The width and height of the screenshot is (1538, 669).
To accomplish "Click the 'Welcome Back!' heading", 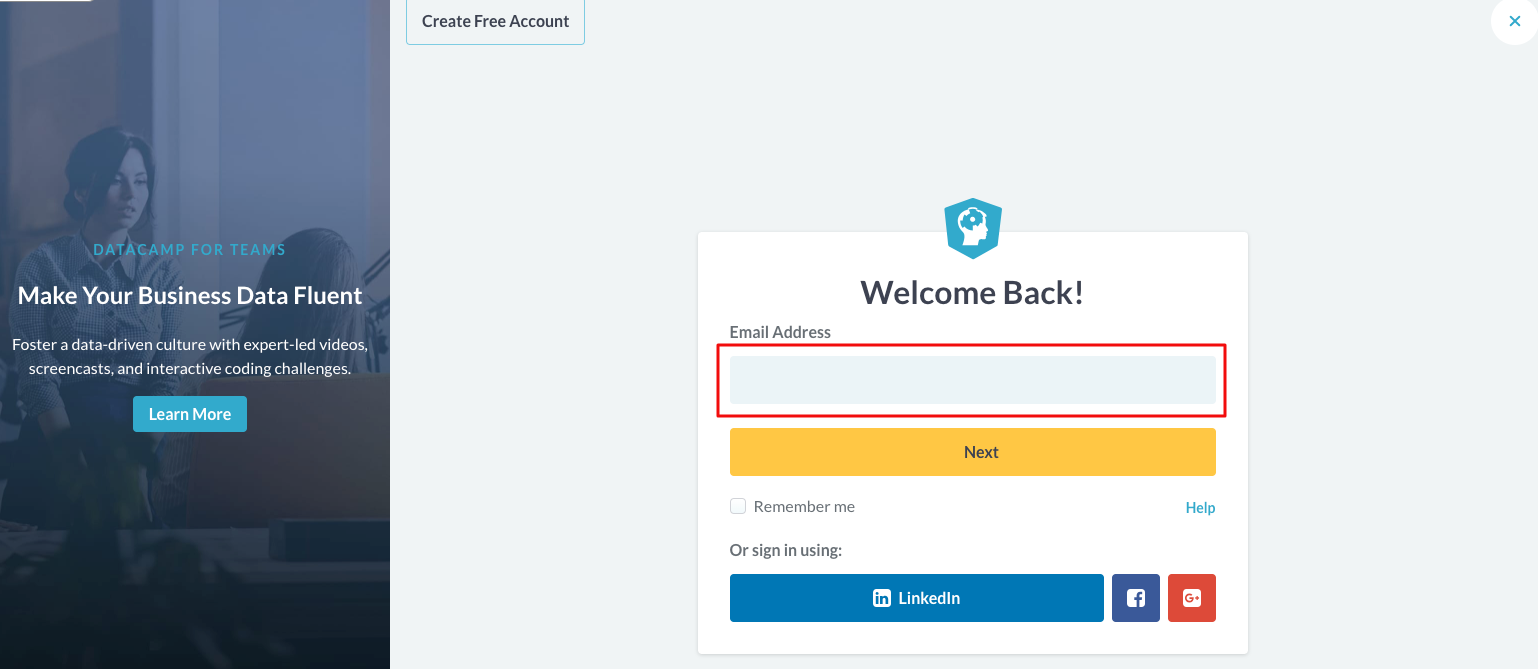I will click(x=972, y=292).
